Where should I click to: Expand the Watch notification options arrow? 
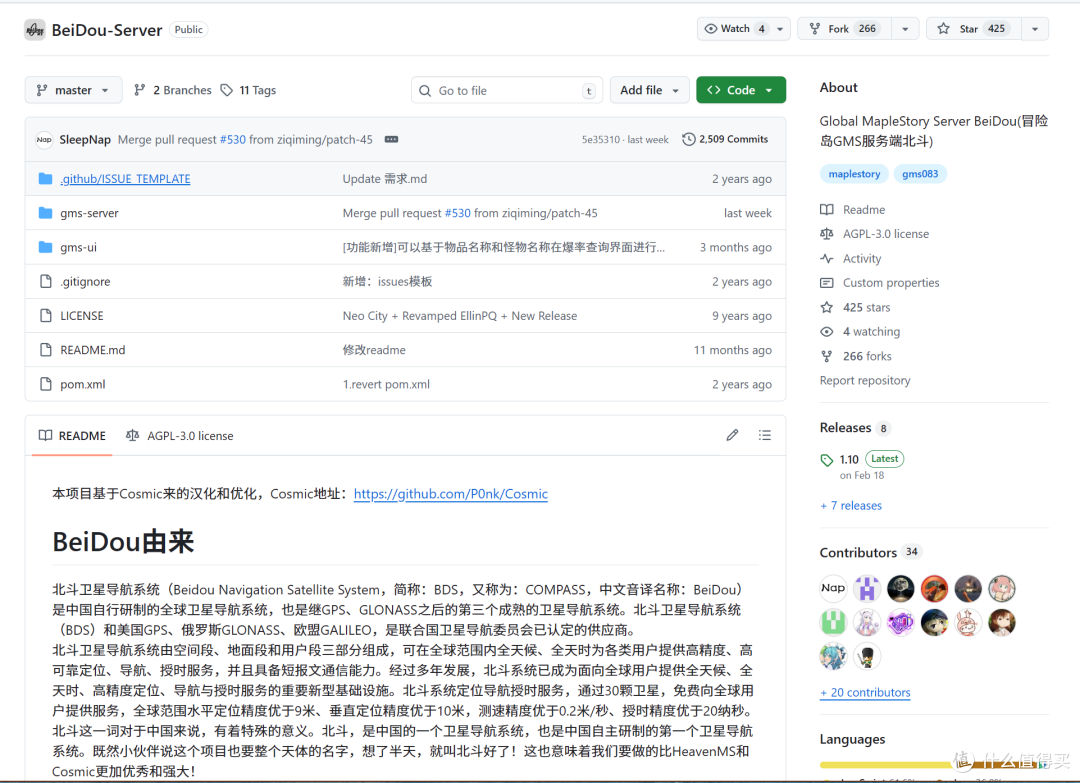[x=780, y=29]
